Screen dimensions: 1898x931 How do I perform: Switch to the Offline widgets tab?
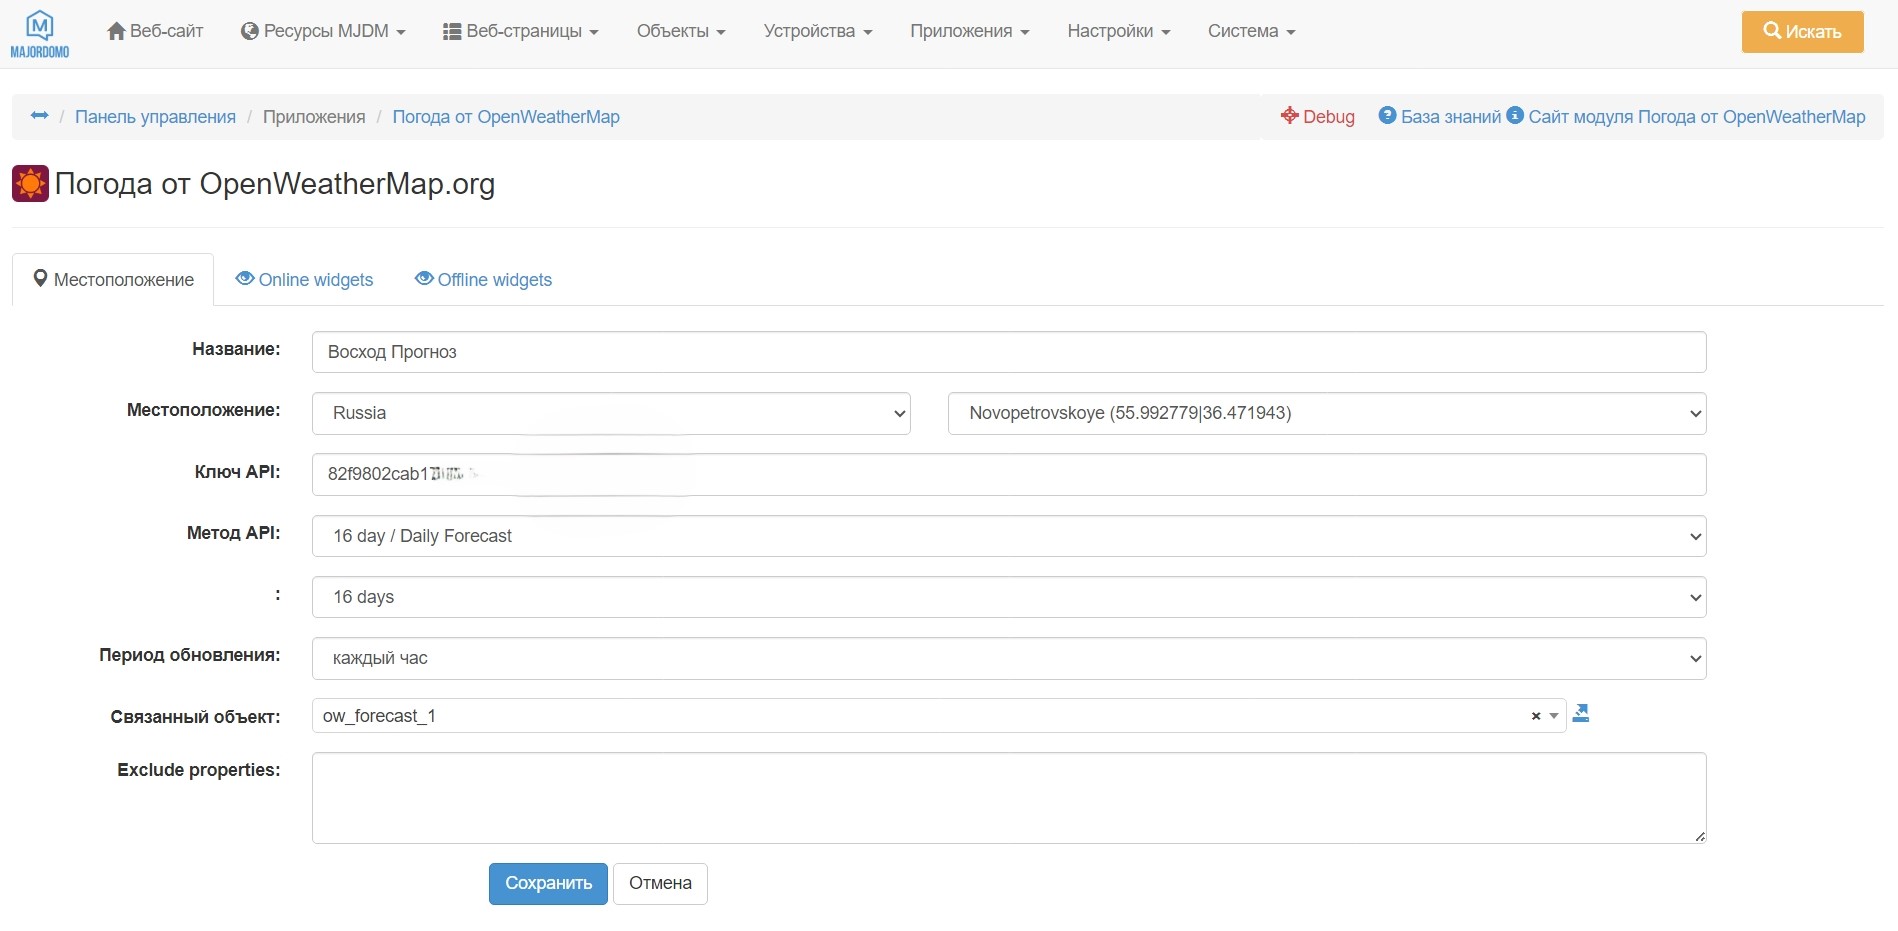click(x=483, y=280)
